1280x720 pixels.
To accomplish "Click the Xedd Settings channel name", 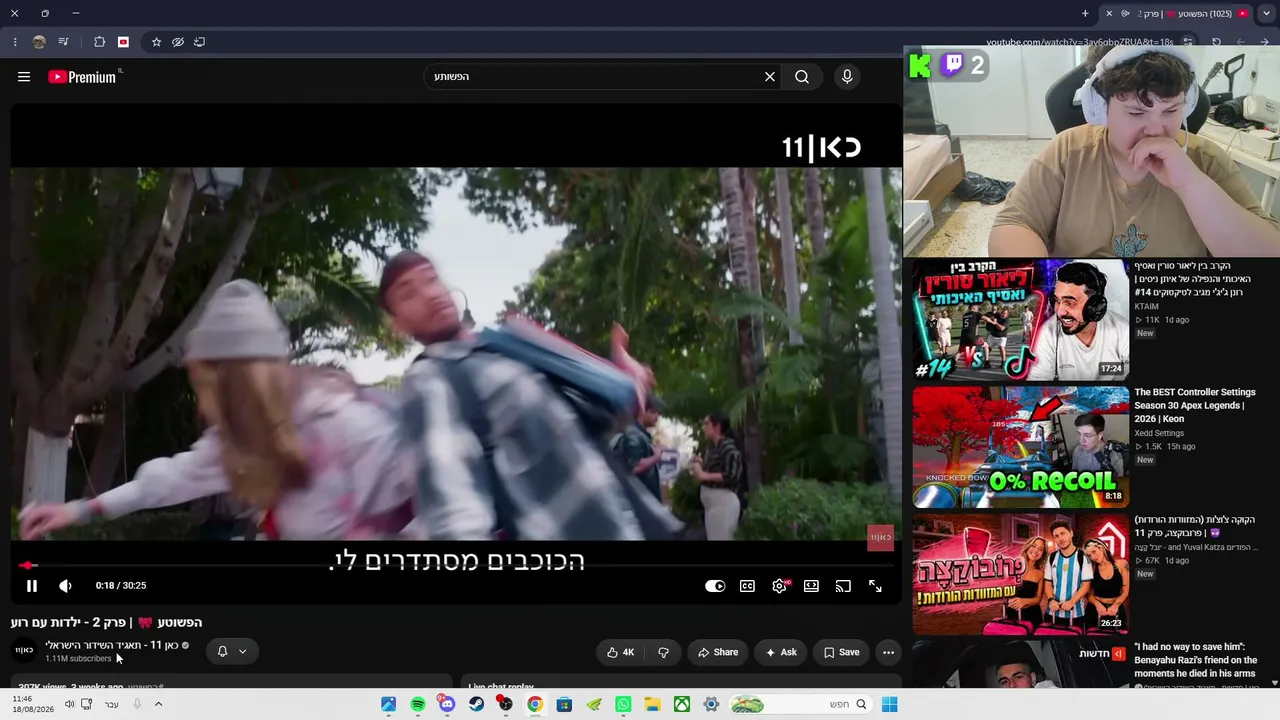I will pyautogui.click(x=1159, y=433).
